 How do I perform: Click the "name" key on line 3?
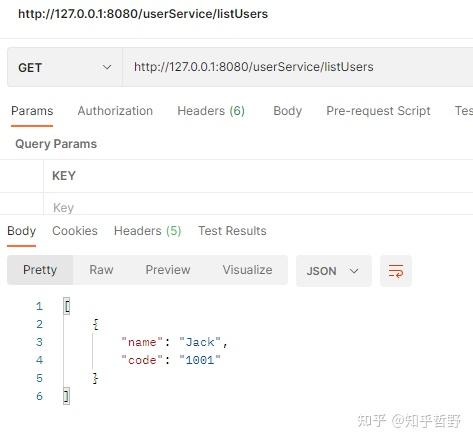(142, 342)
